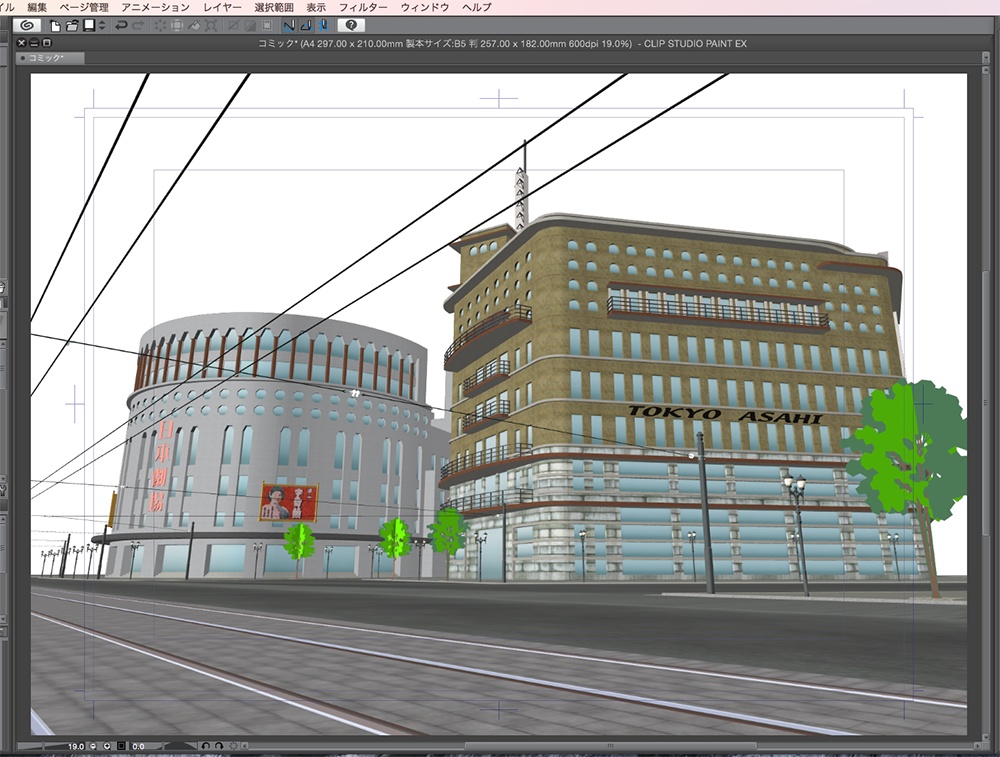Select the コミック* canvas tab
This screenshot has height=757, width=1000.
click(50, 58)
